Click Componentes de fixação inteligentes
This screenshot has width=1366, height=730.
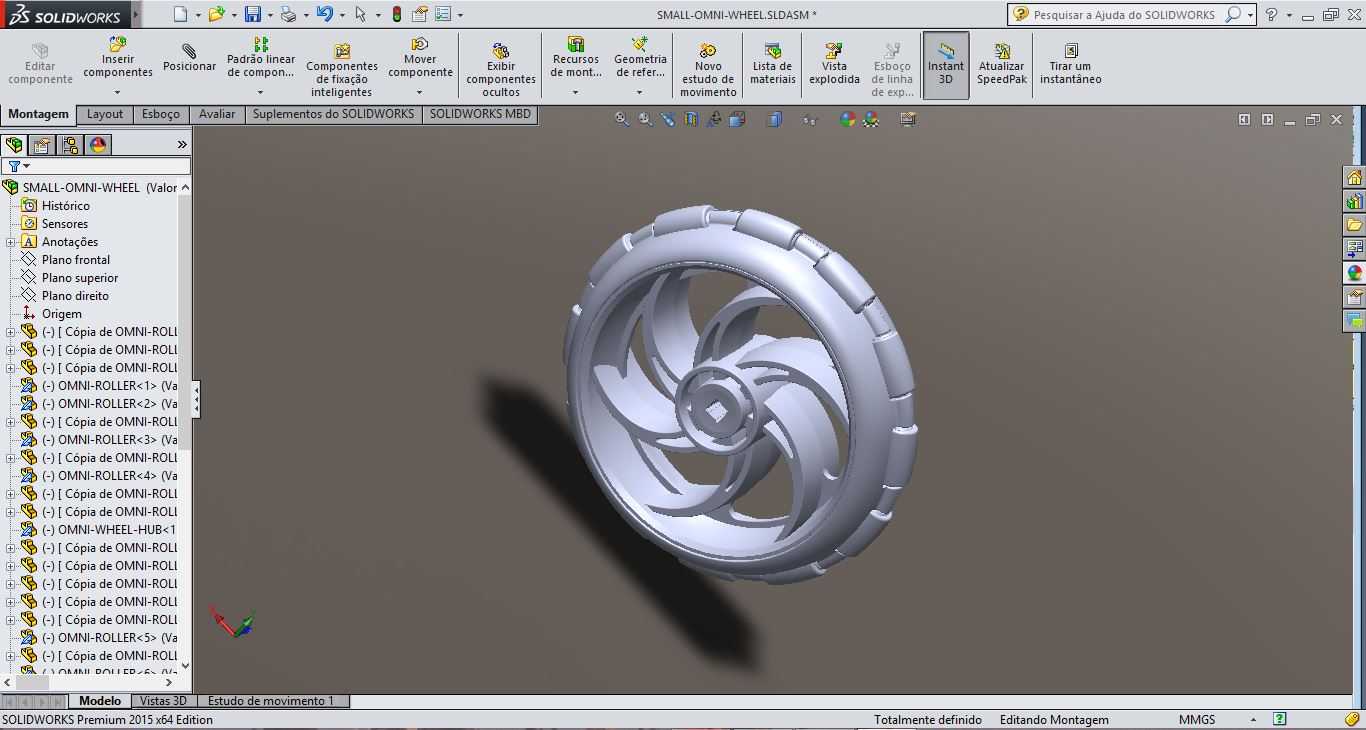coord(342,70)
